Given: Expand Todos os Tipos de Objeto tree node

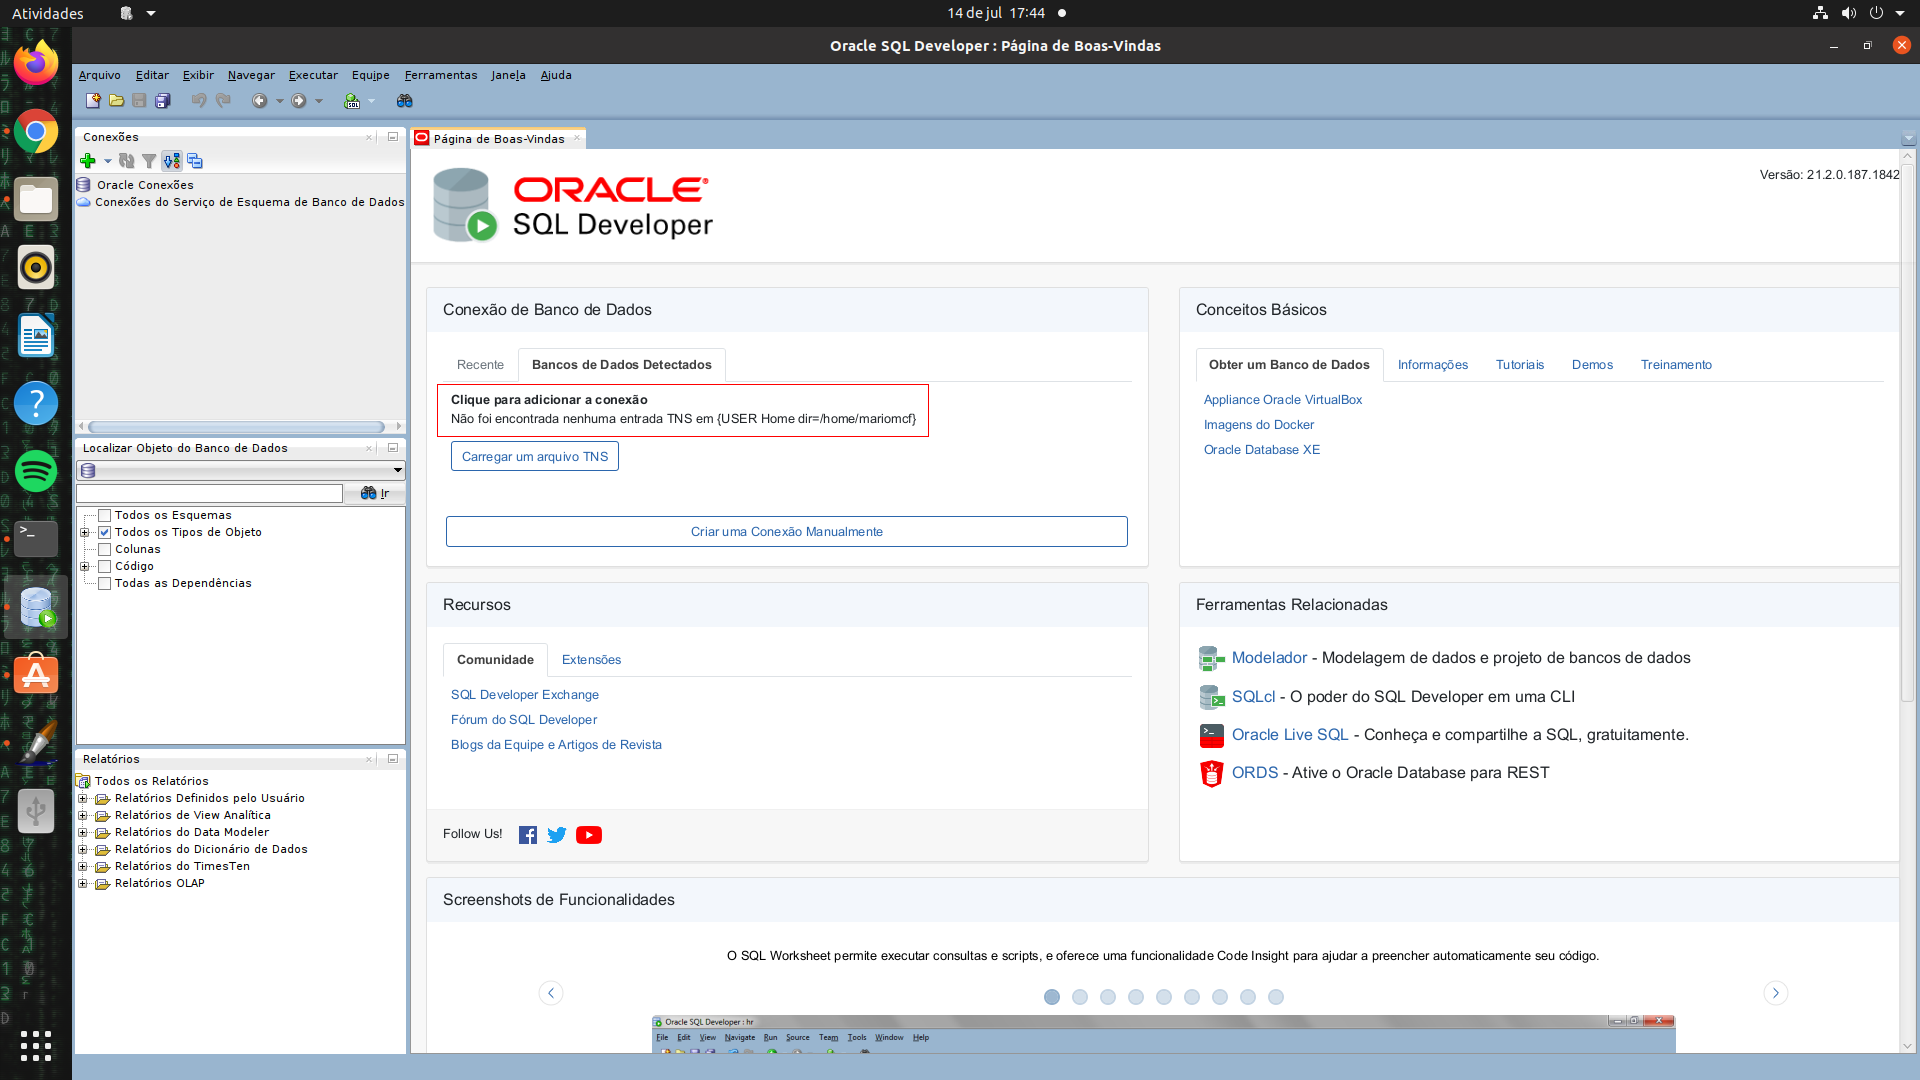Looking at the screenshot, I should coord(85,533).
